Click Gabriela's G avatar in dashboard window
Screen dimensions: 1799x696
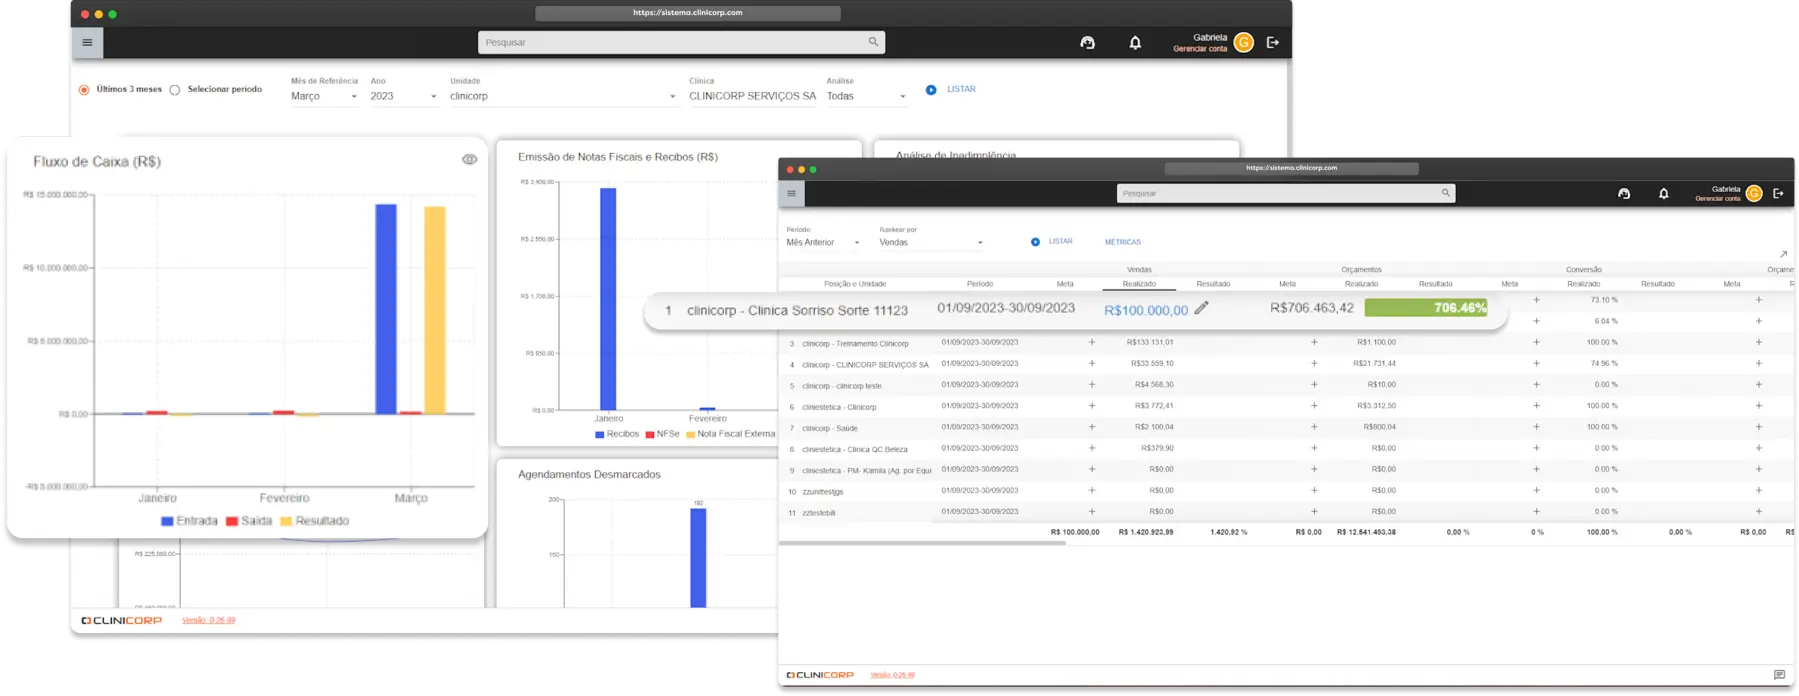[1244, 42]
